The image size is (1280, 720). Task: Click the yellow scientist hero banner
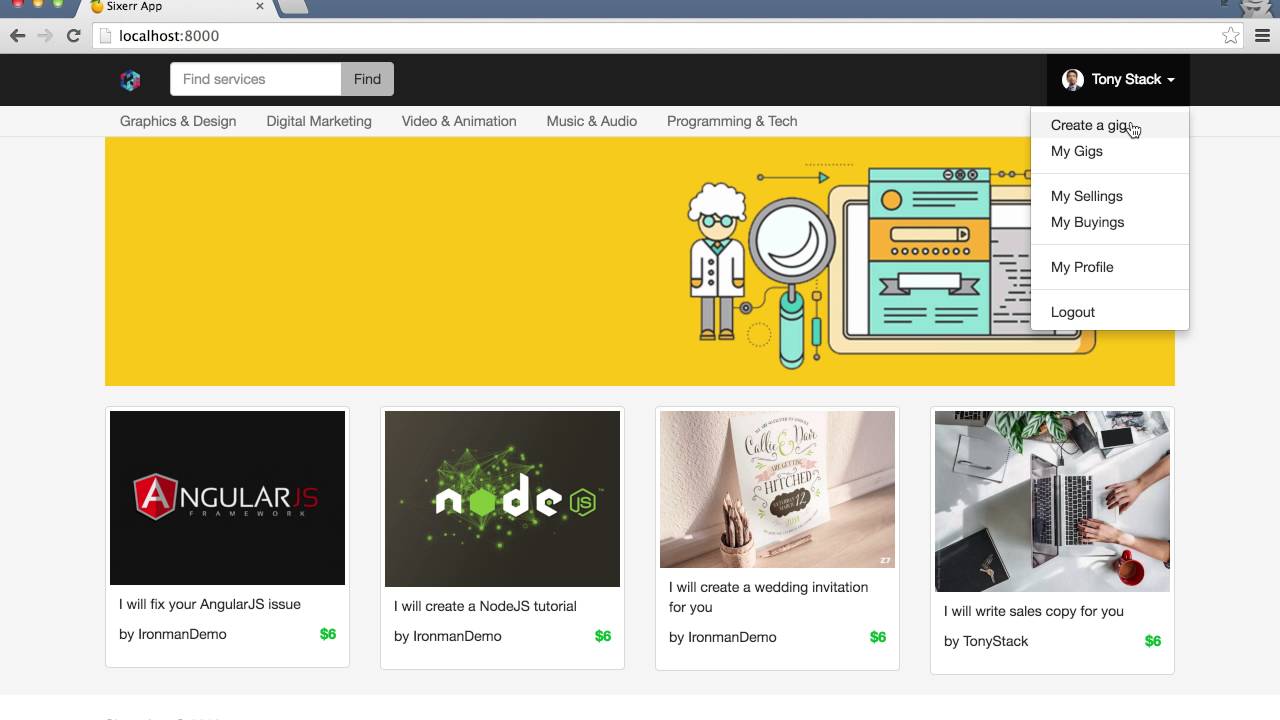coord(640,262)
